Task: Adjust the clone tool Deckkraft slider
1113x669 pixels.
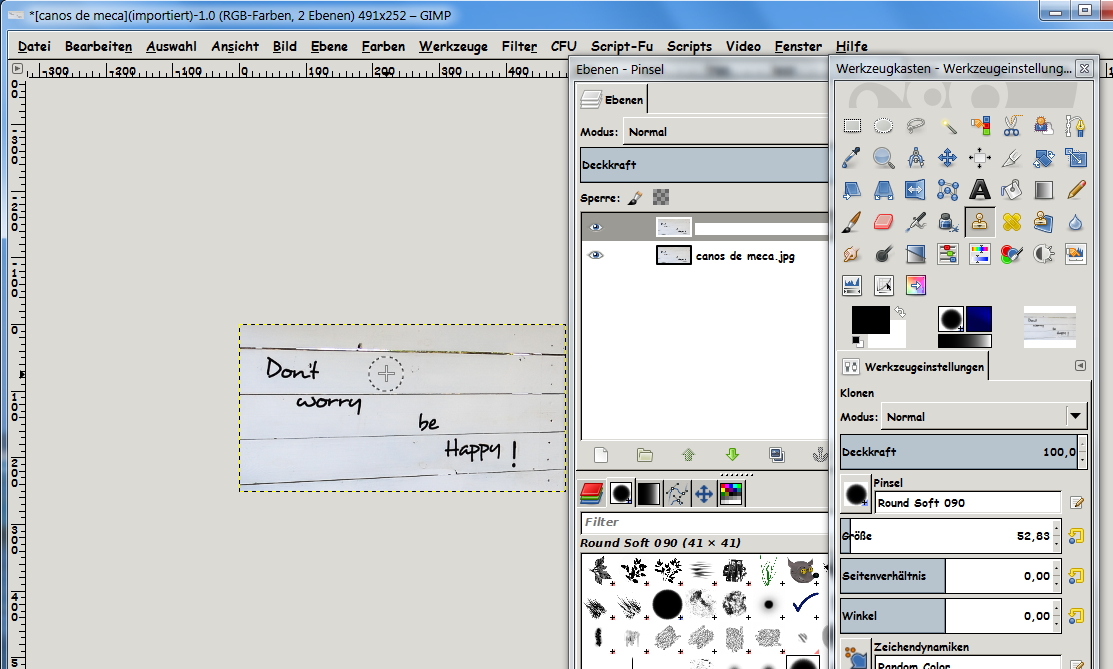Action: point(956,452)
